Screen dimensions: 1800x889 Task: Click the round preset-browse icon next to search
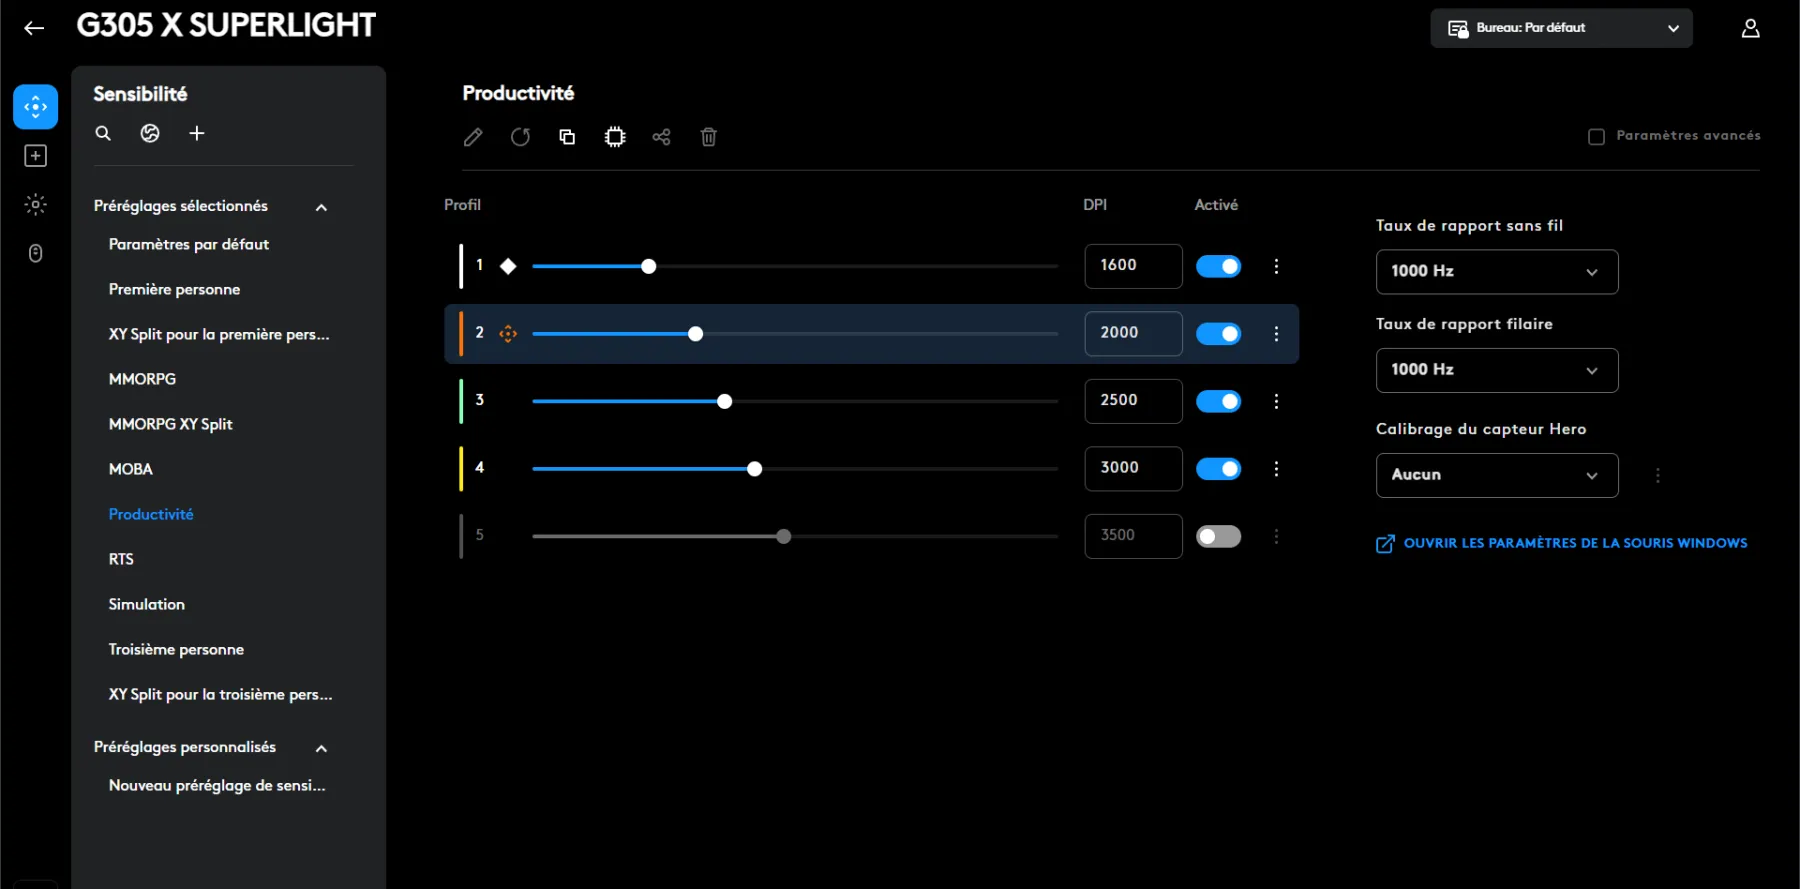[x=150, y=133]
